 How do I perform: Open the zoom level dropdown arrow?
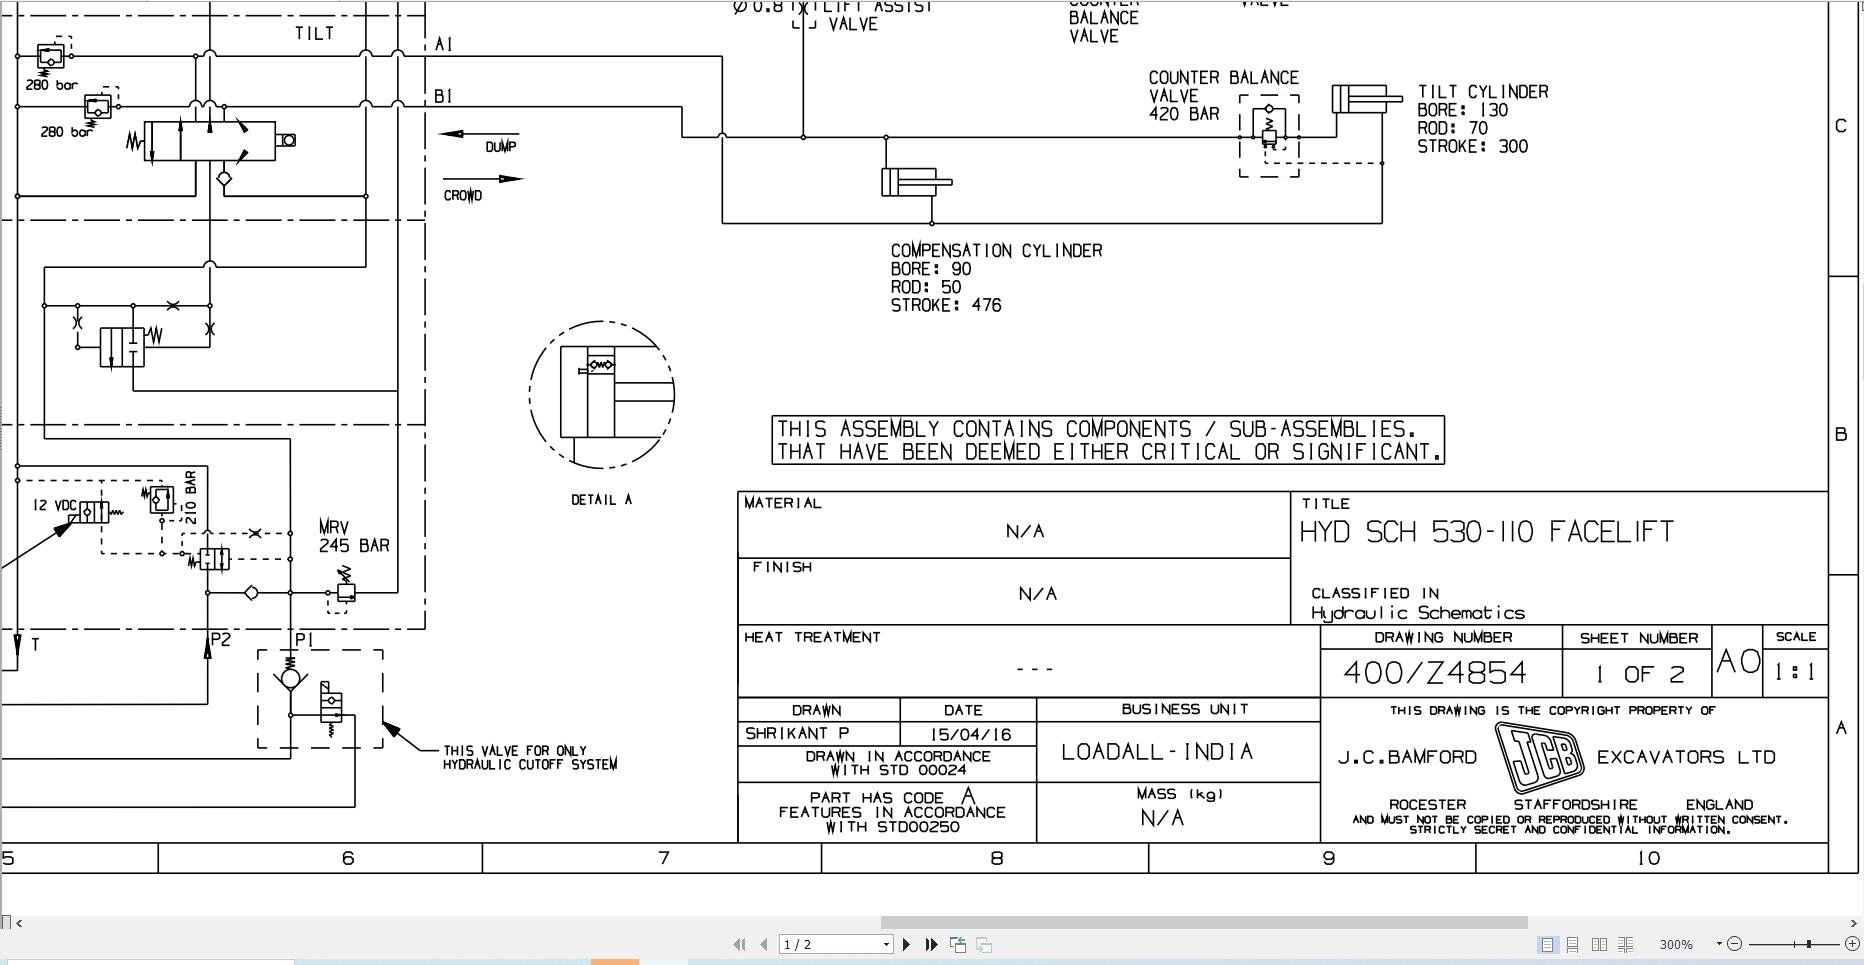pyautogui.click(x=1719, y=944)
